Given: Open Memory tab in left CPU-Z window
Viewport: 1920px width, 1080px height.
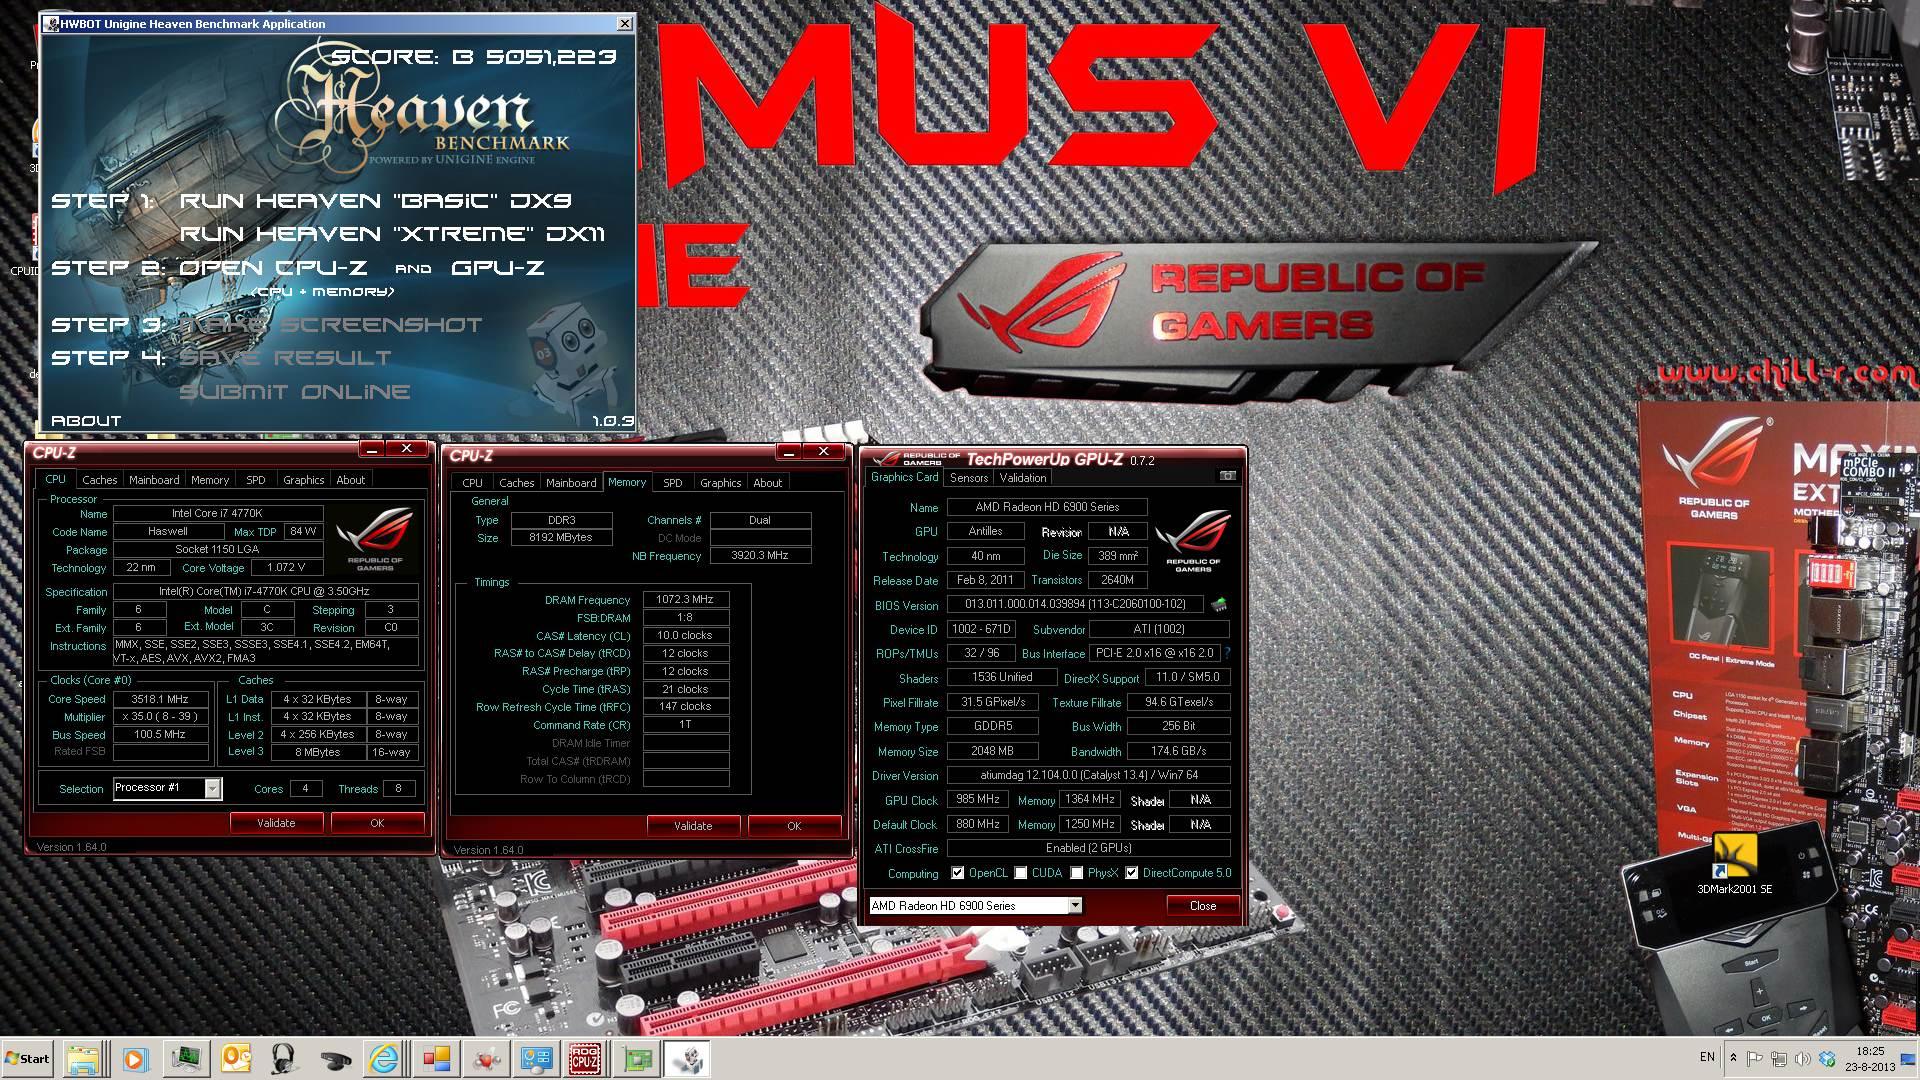Looking at the screenshot, I should (x=210, y=480).
